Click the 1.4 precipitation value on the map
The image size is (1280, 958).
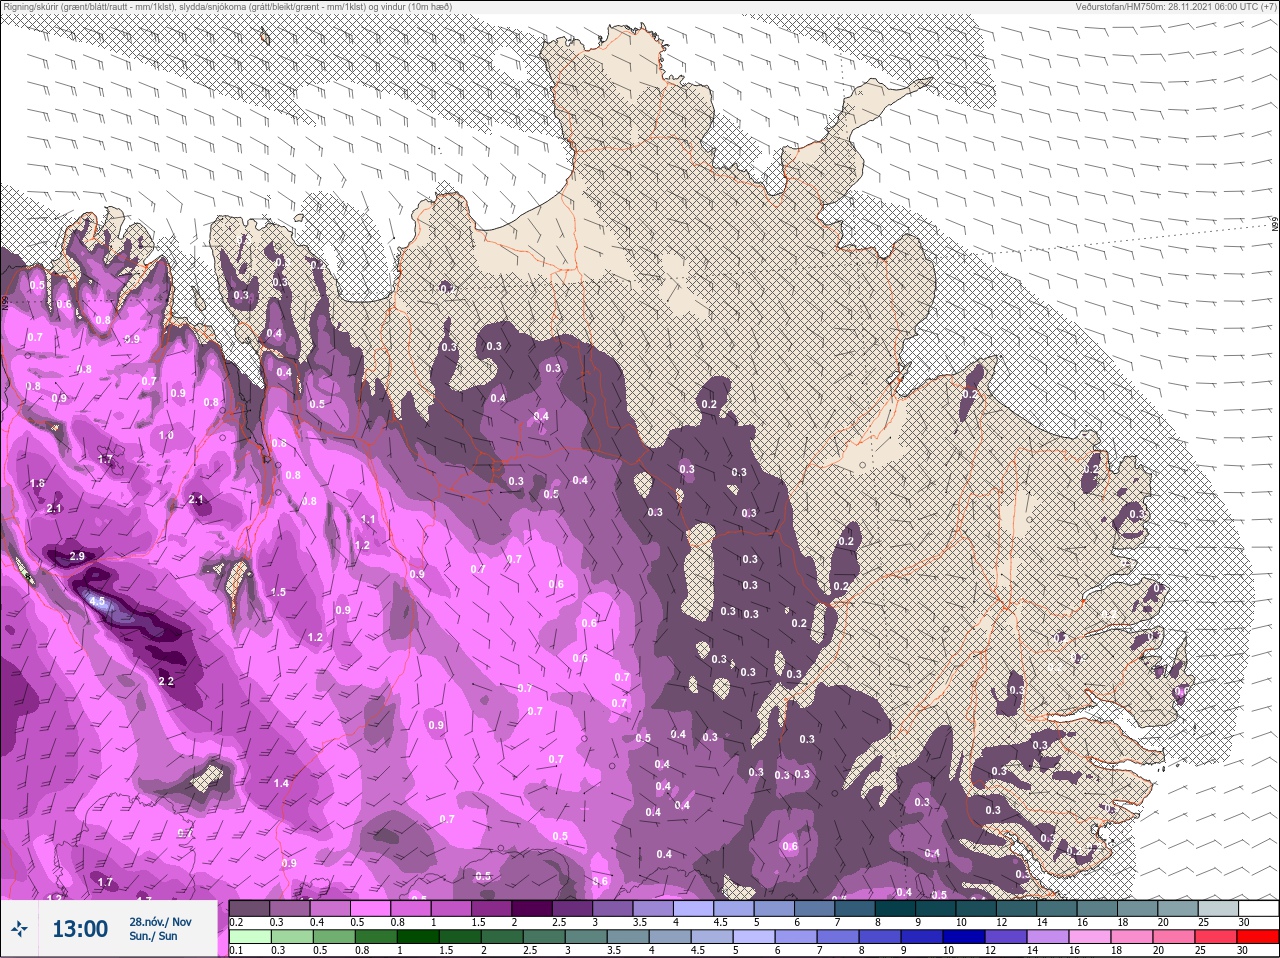[281, 783]
